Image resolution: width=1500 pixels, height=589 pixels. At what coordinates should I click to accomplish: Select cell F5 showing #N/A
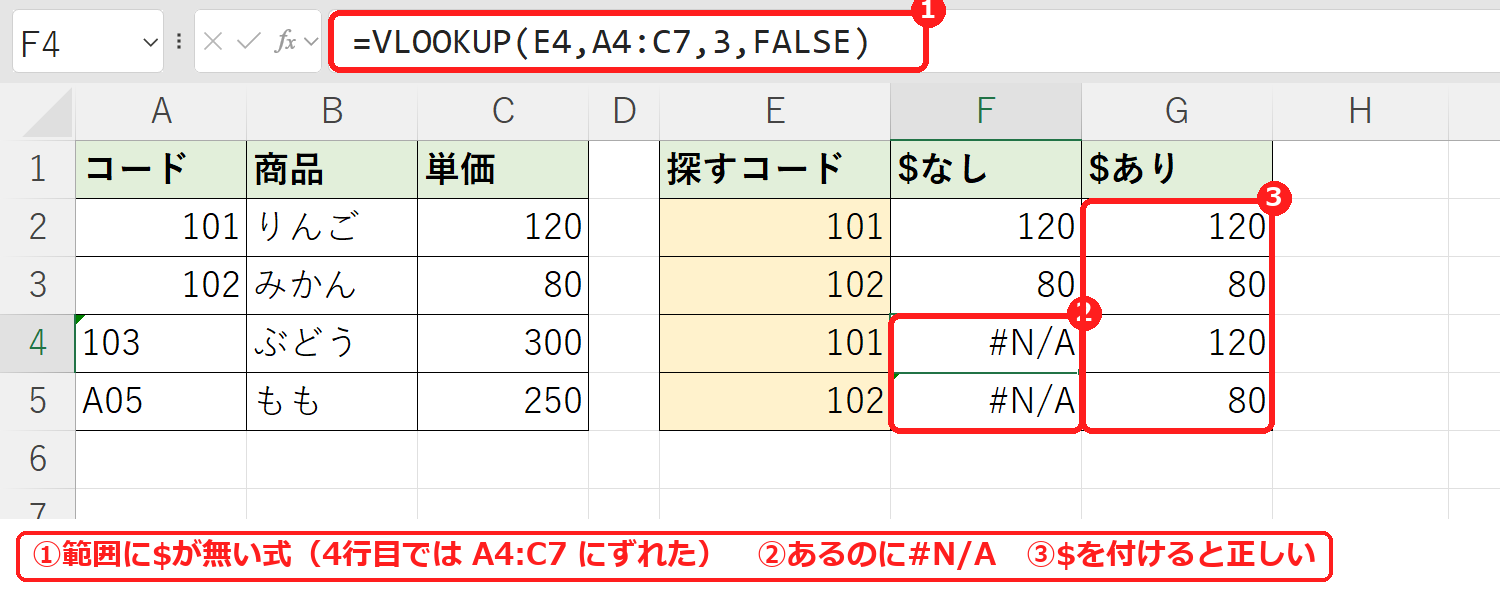pos(986,401)
